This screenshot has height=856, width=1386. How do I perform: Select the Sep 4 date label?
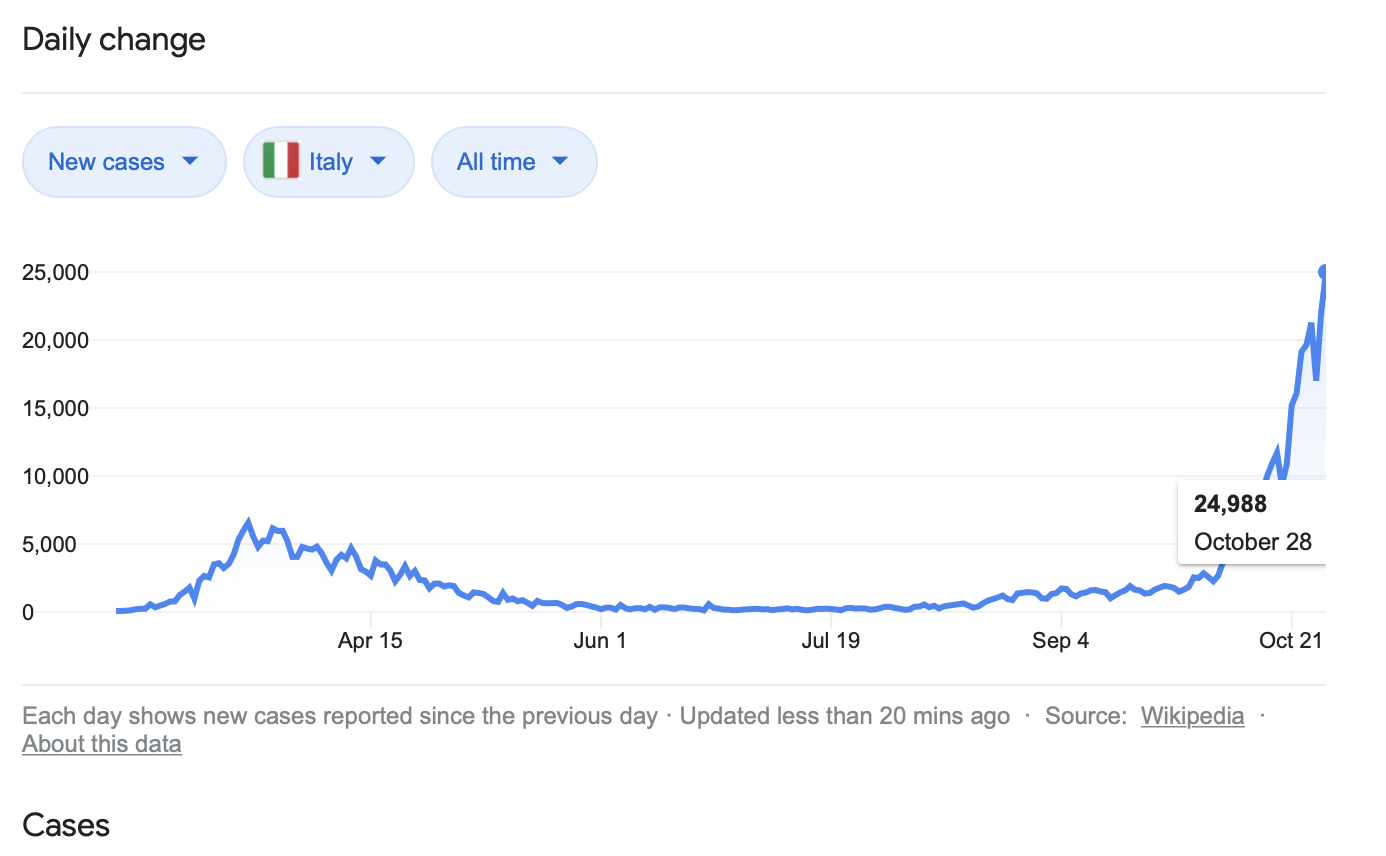coord(1060,641)
